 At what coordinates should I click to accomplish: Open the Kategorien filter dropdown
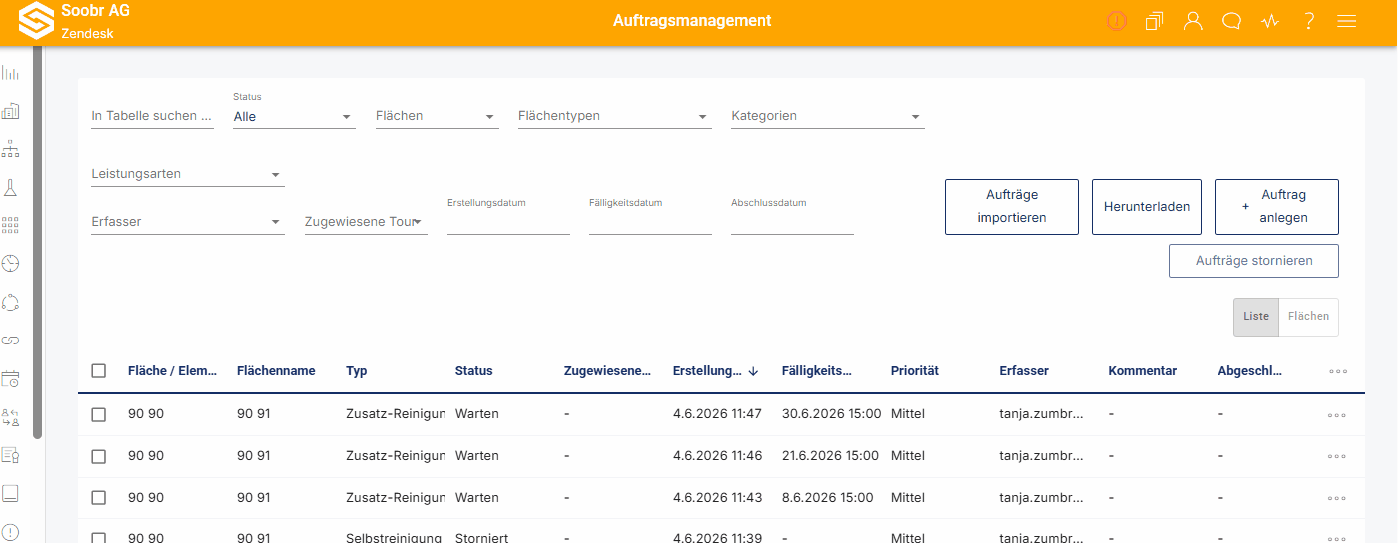click(827, 116)
